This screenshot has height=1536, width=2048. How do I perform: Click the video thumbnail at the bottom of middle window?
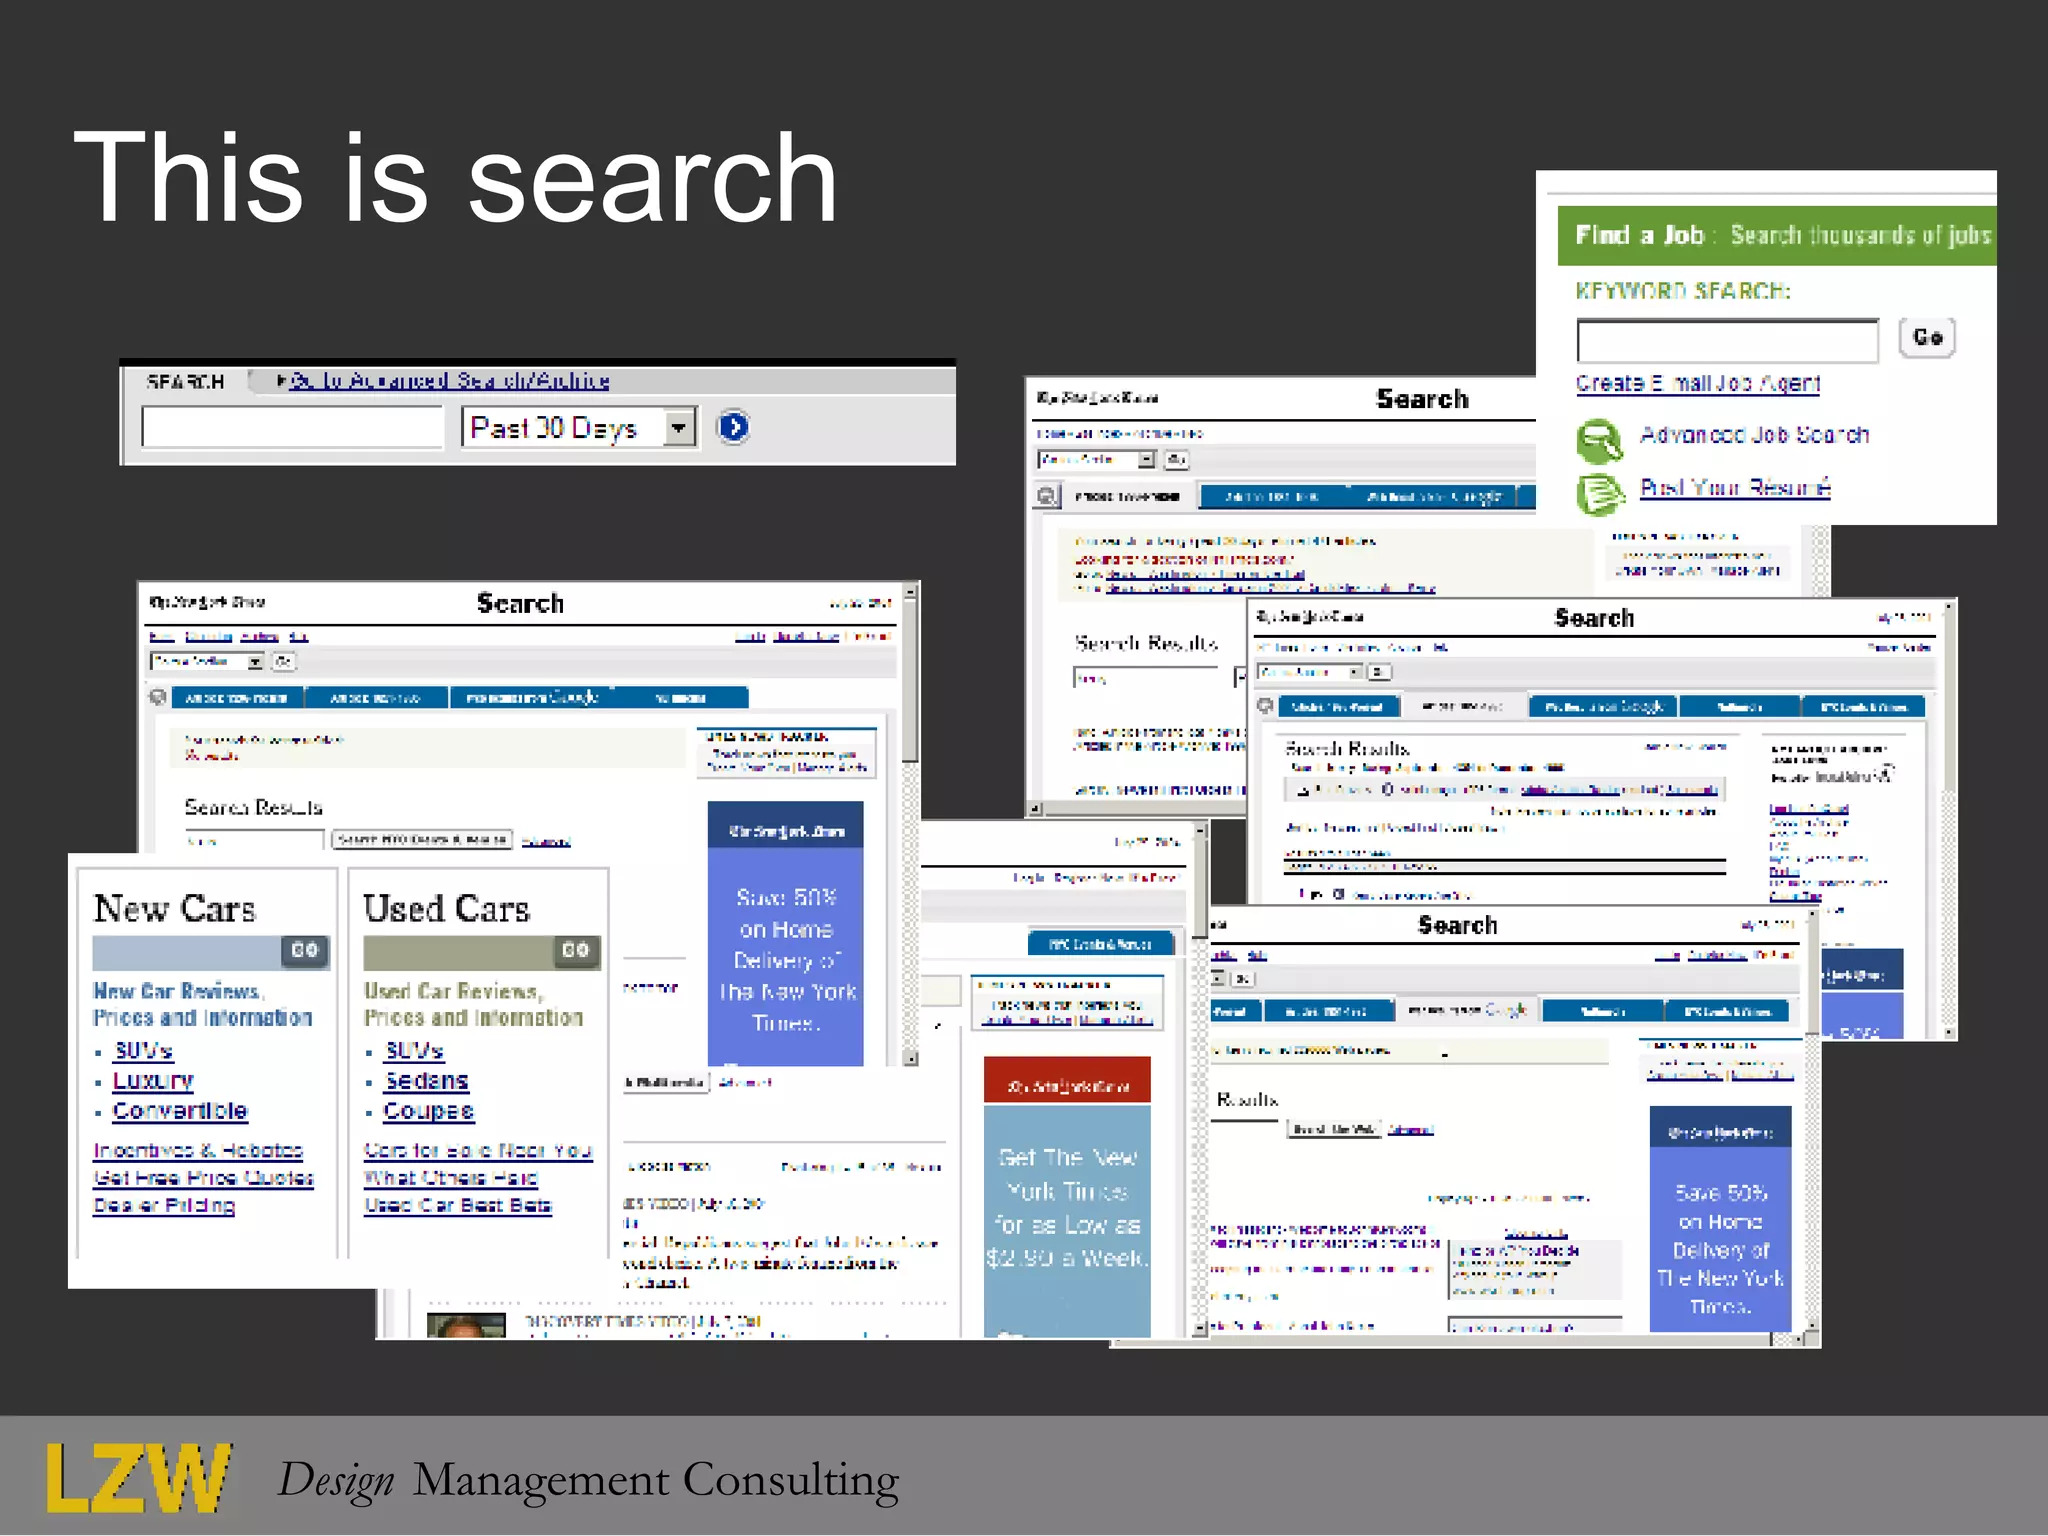466,1326
